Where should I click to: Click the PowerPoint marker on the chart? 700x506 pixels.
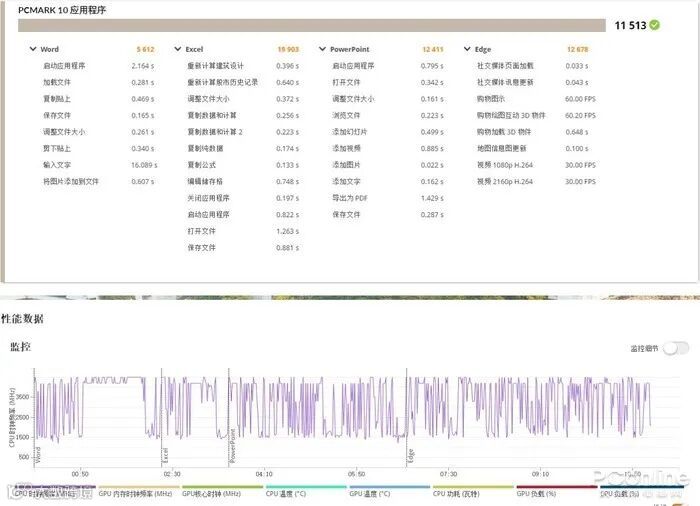pyautogui.click(x=232, y=446)
